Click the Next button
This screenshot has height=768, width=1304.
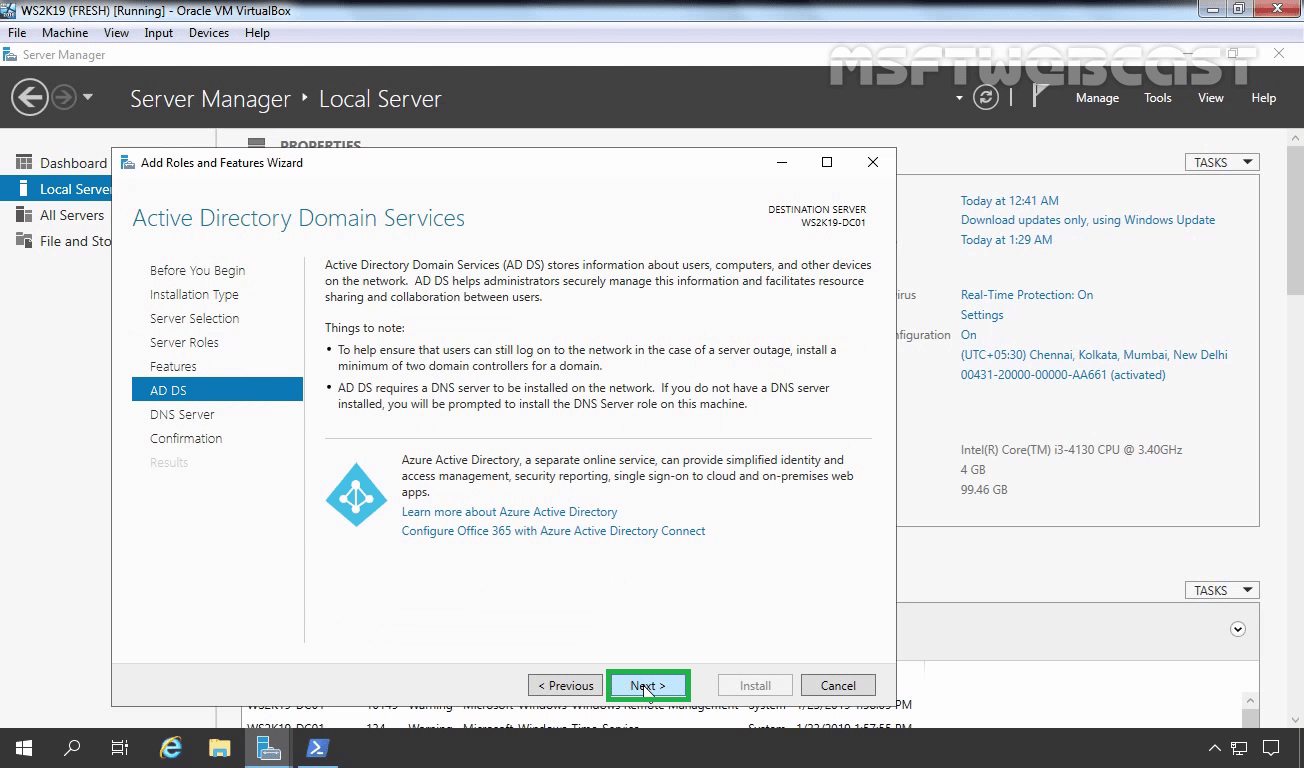[648, 686]
